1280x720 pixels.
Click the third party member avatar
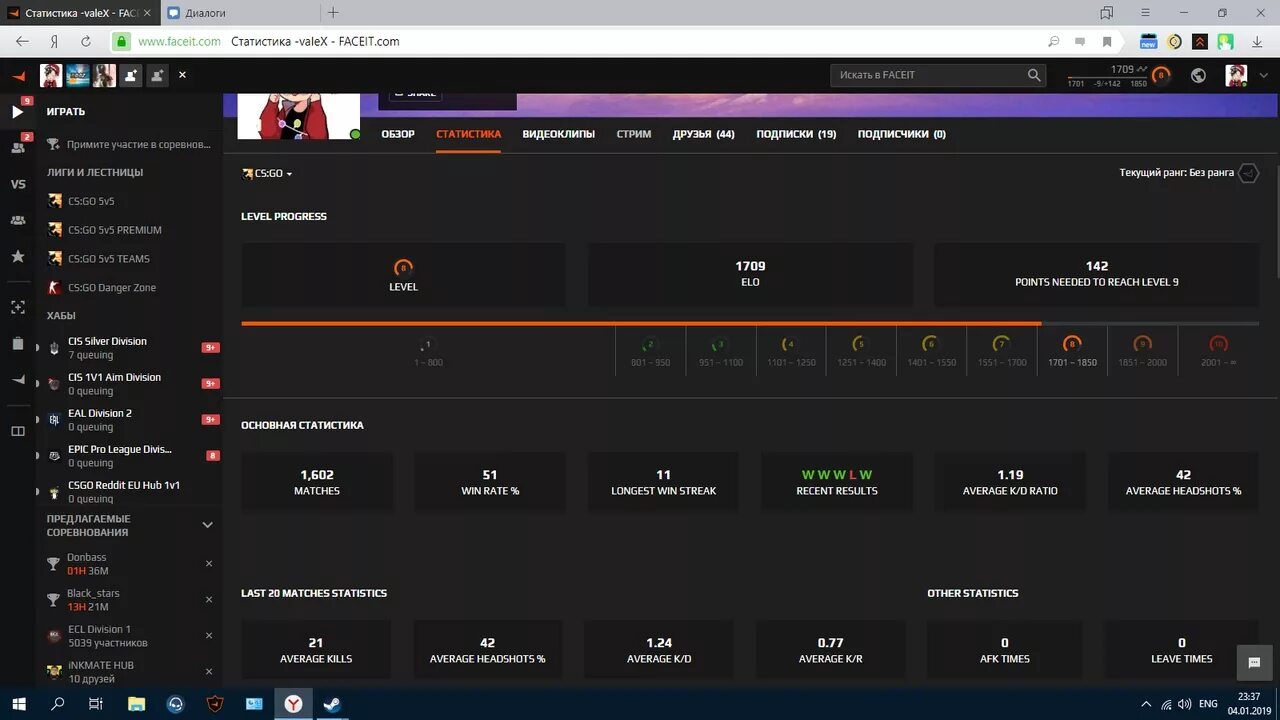[104, 75]
